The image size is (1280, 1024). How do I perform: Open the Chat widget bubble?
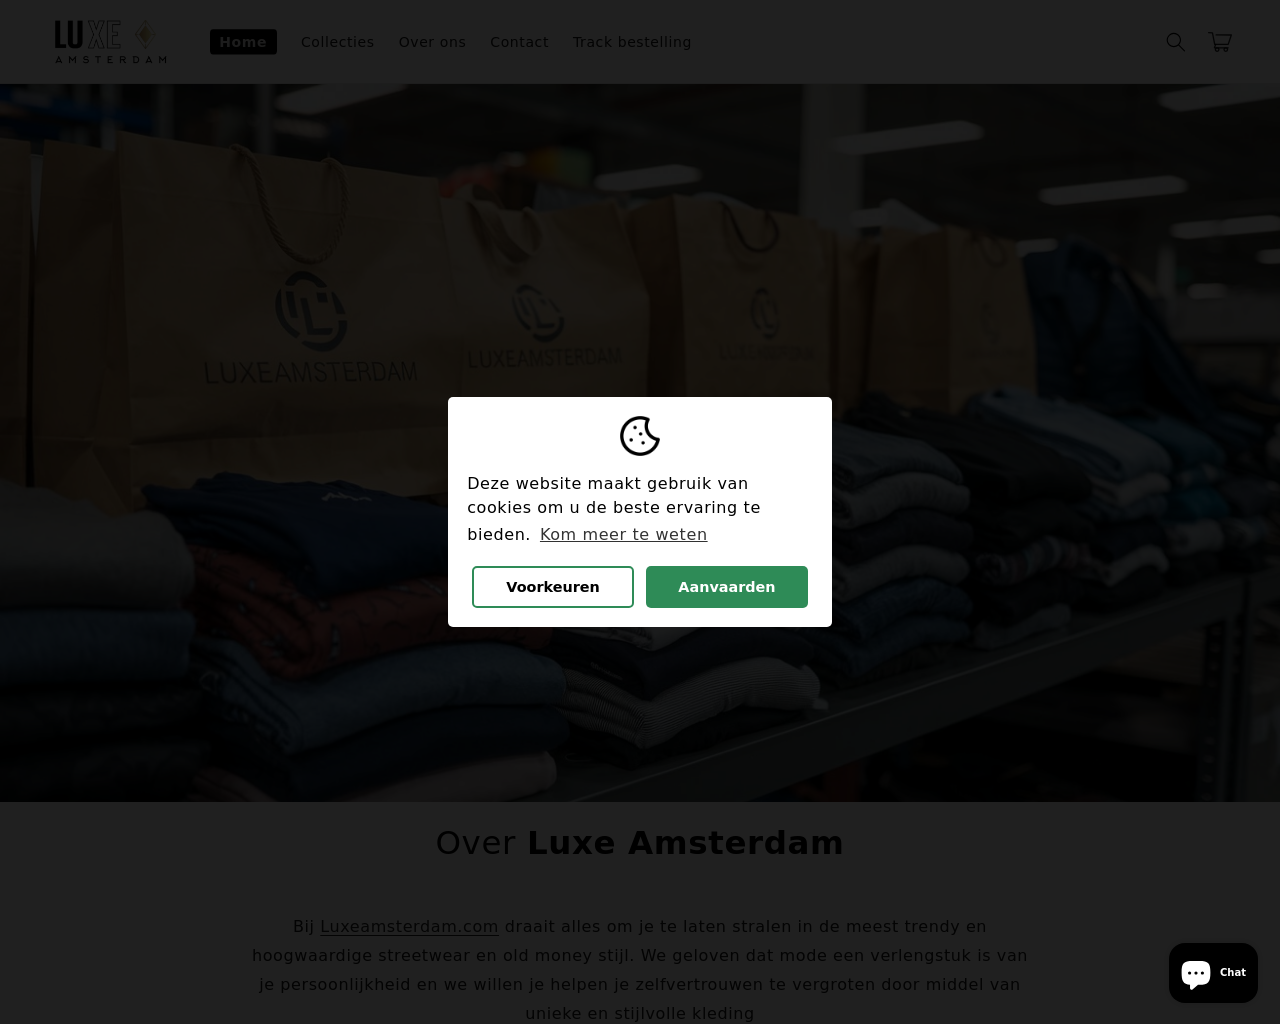pyautogui.click(x=1213, y=972)
